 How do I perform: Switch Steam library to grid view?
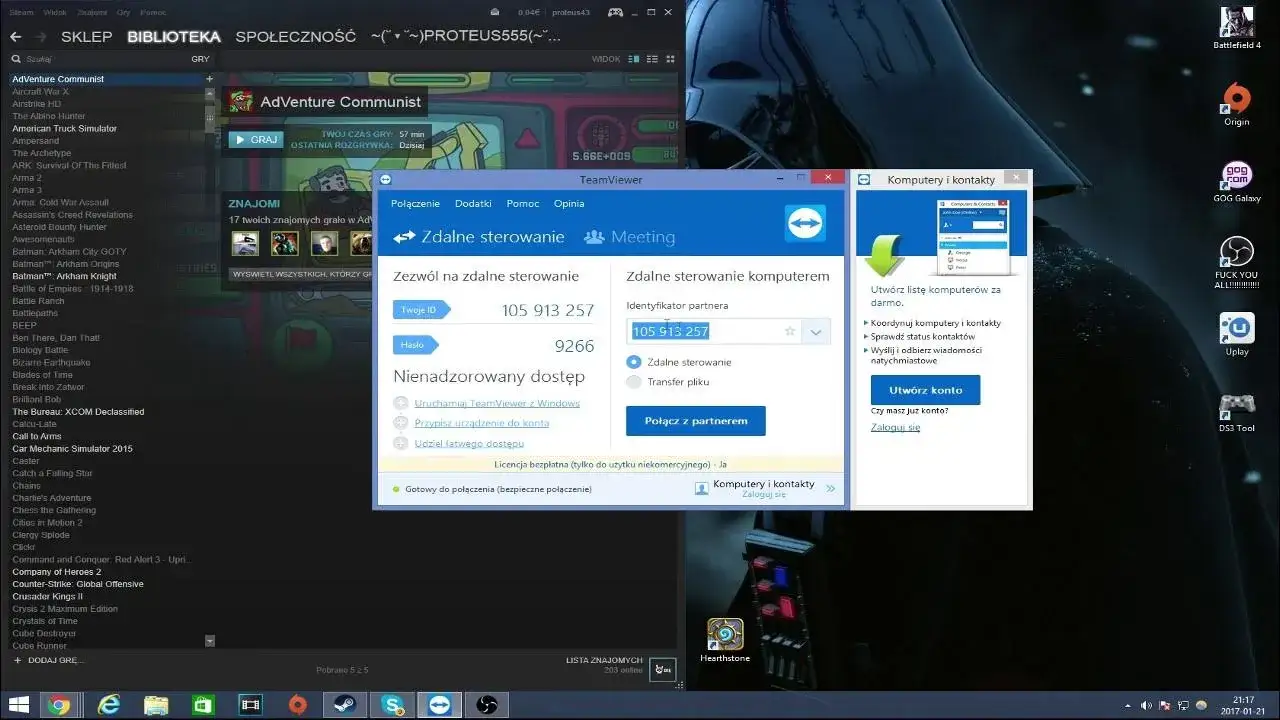coord(670,59)
